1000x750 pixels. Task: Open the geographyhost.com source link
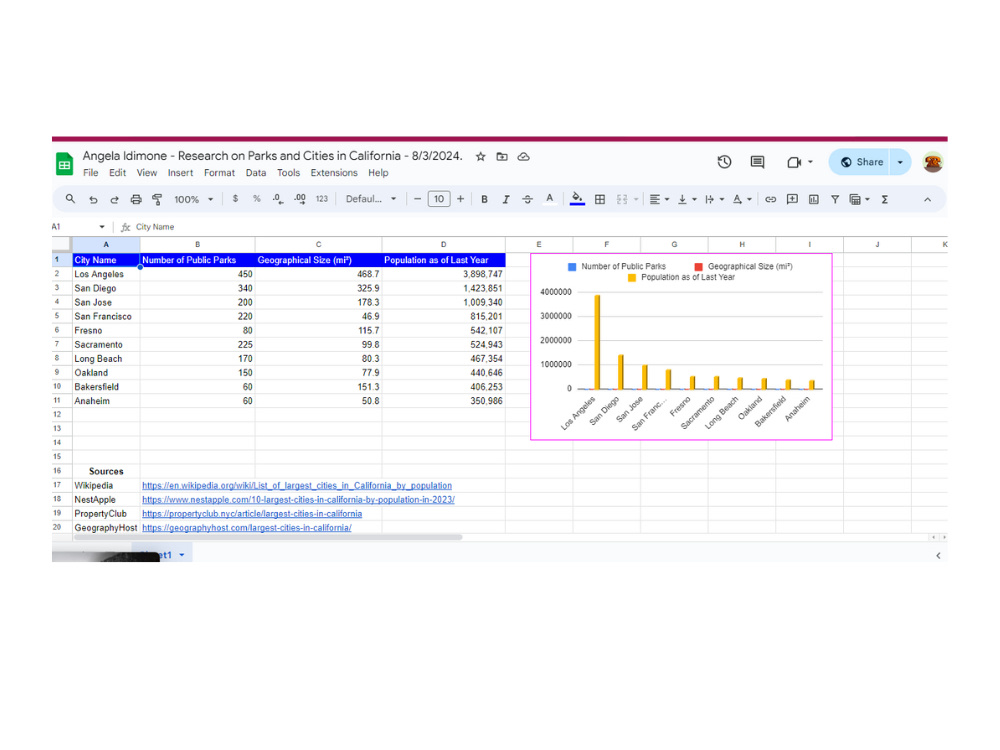click(x=246, y=528)
